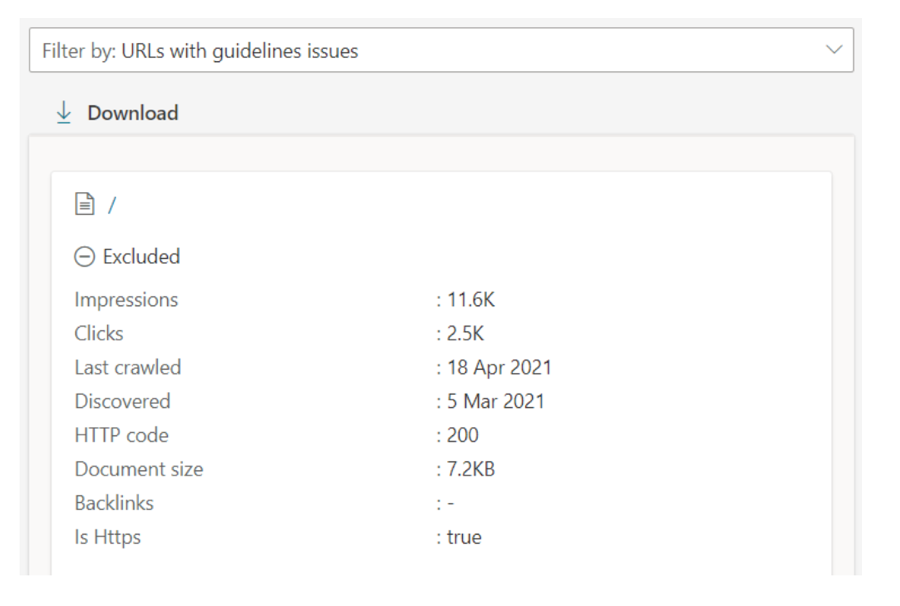Click the Download button label
Viewport: 900px width, 606px height.
point(132,113)
